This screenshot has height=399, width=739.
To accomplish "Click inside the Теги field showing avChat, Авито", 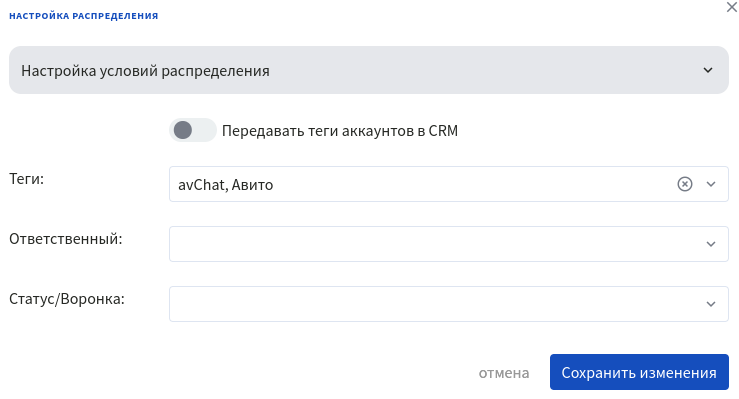I will (x=449, y=184).
